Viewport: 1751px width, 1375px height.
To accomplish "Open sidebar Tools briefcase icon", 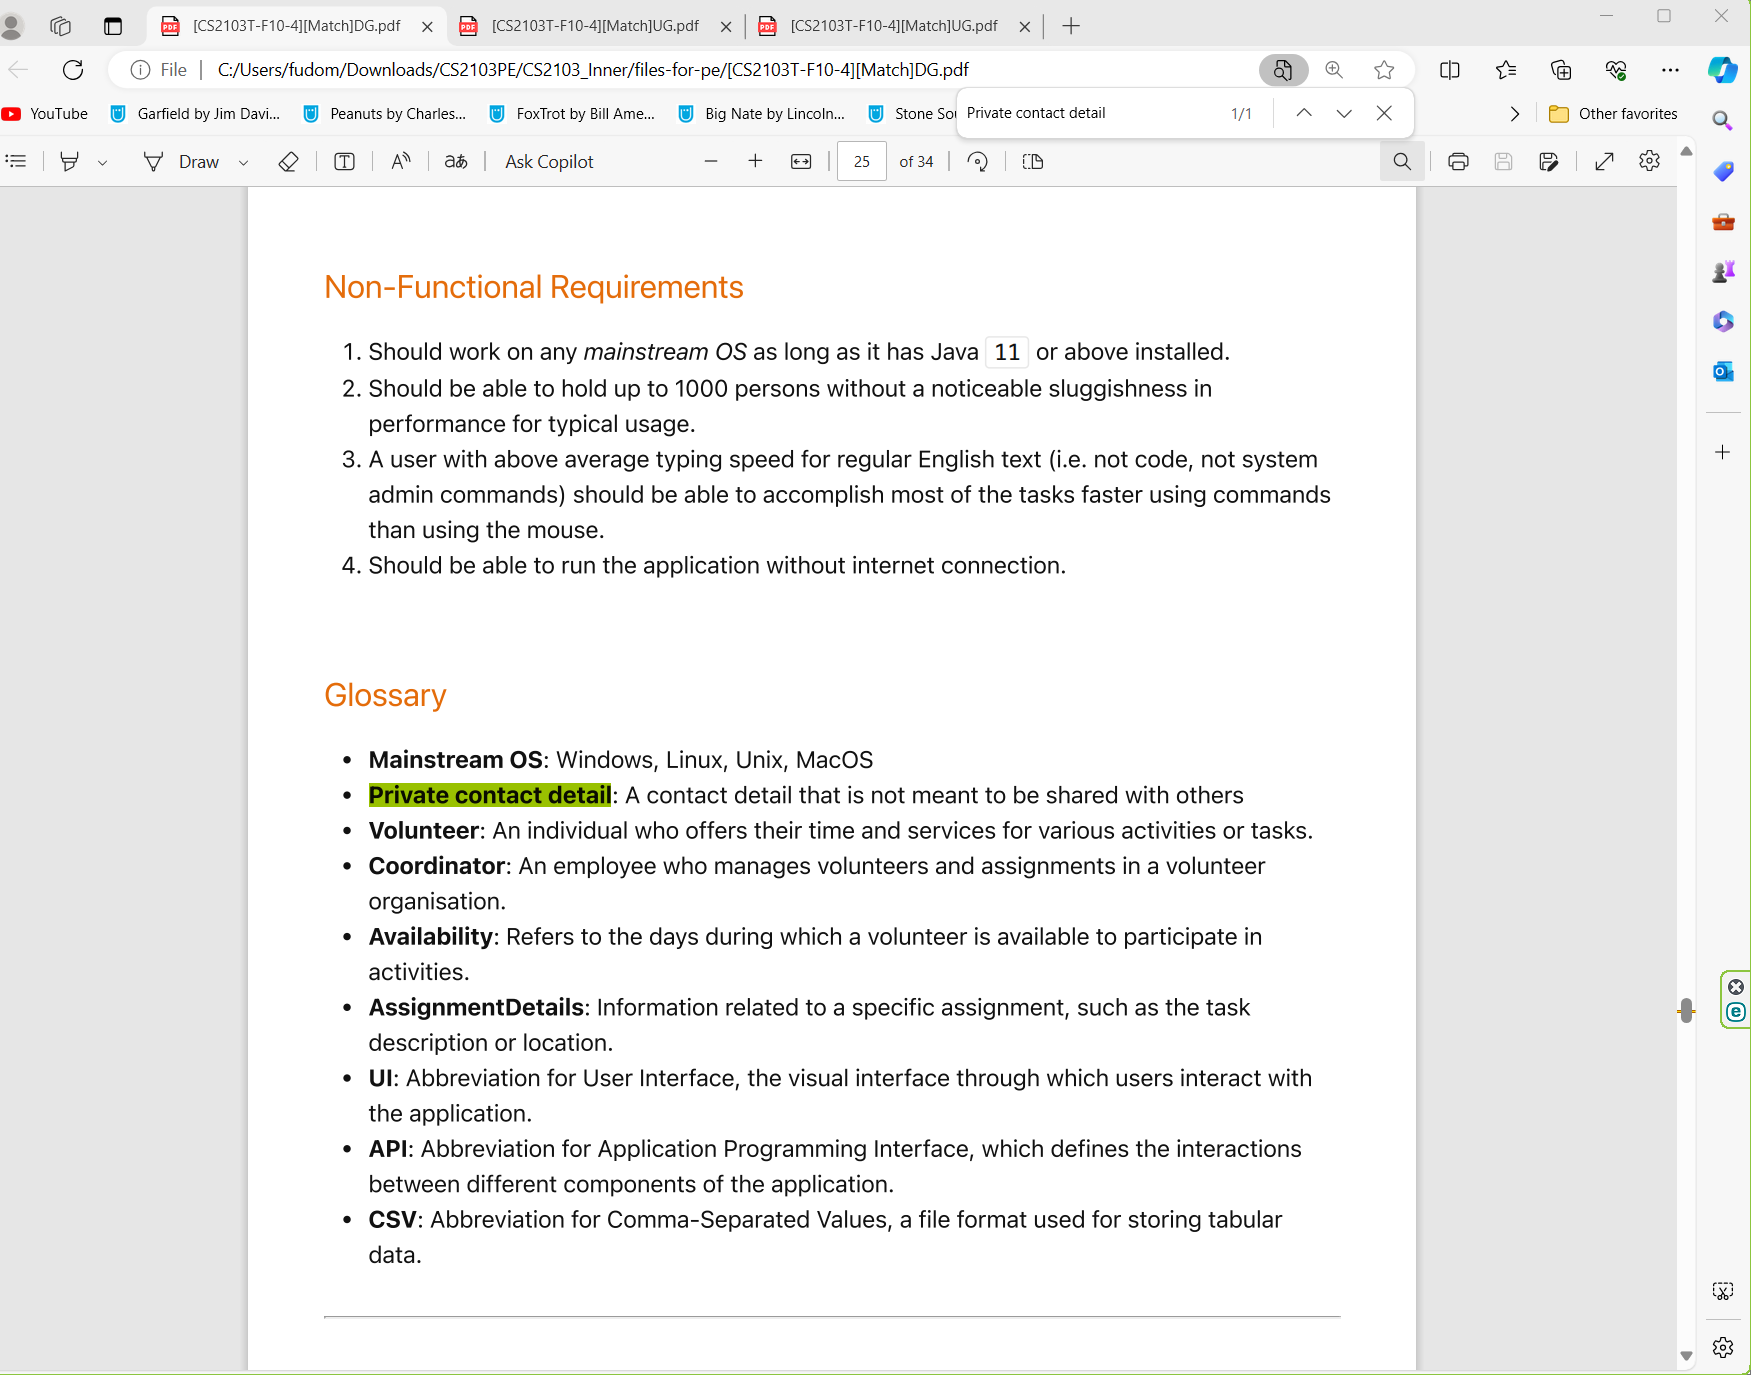I will (x=1722, y=221).
